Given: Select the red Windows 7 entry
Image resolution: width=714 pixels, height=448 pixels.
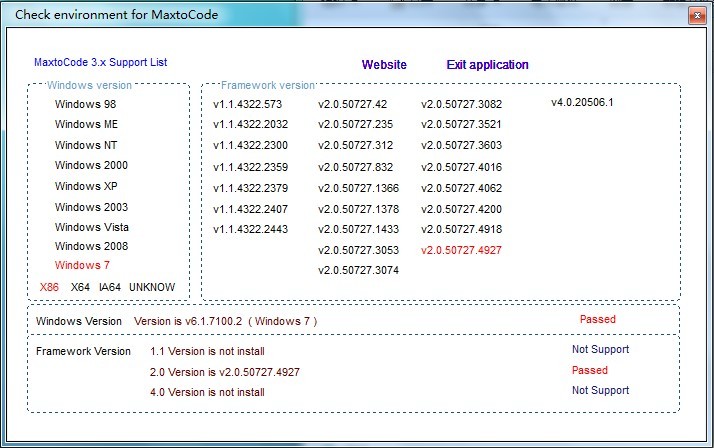Looking at the screenshot, I should (x=82, y=265).
